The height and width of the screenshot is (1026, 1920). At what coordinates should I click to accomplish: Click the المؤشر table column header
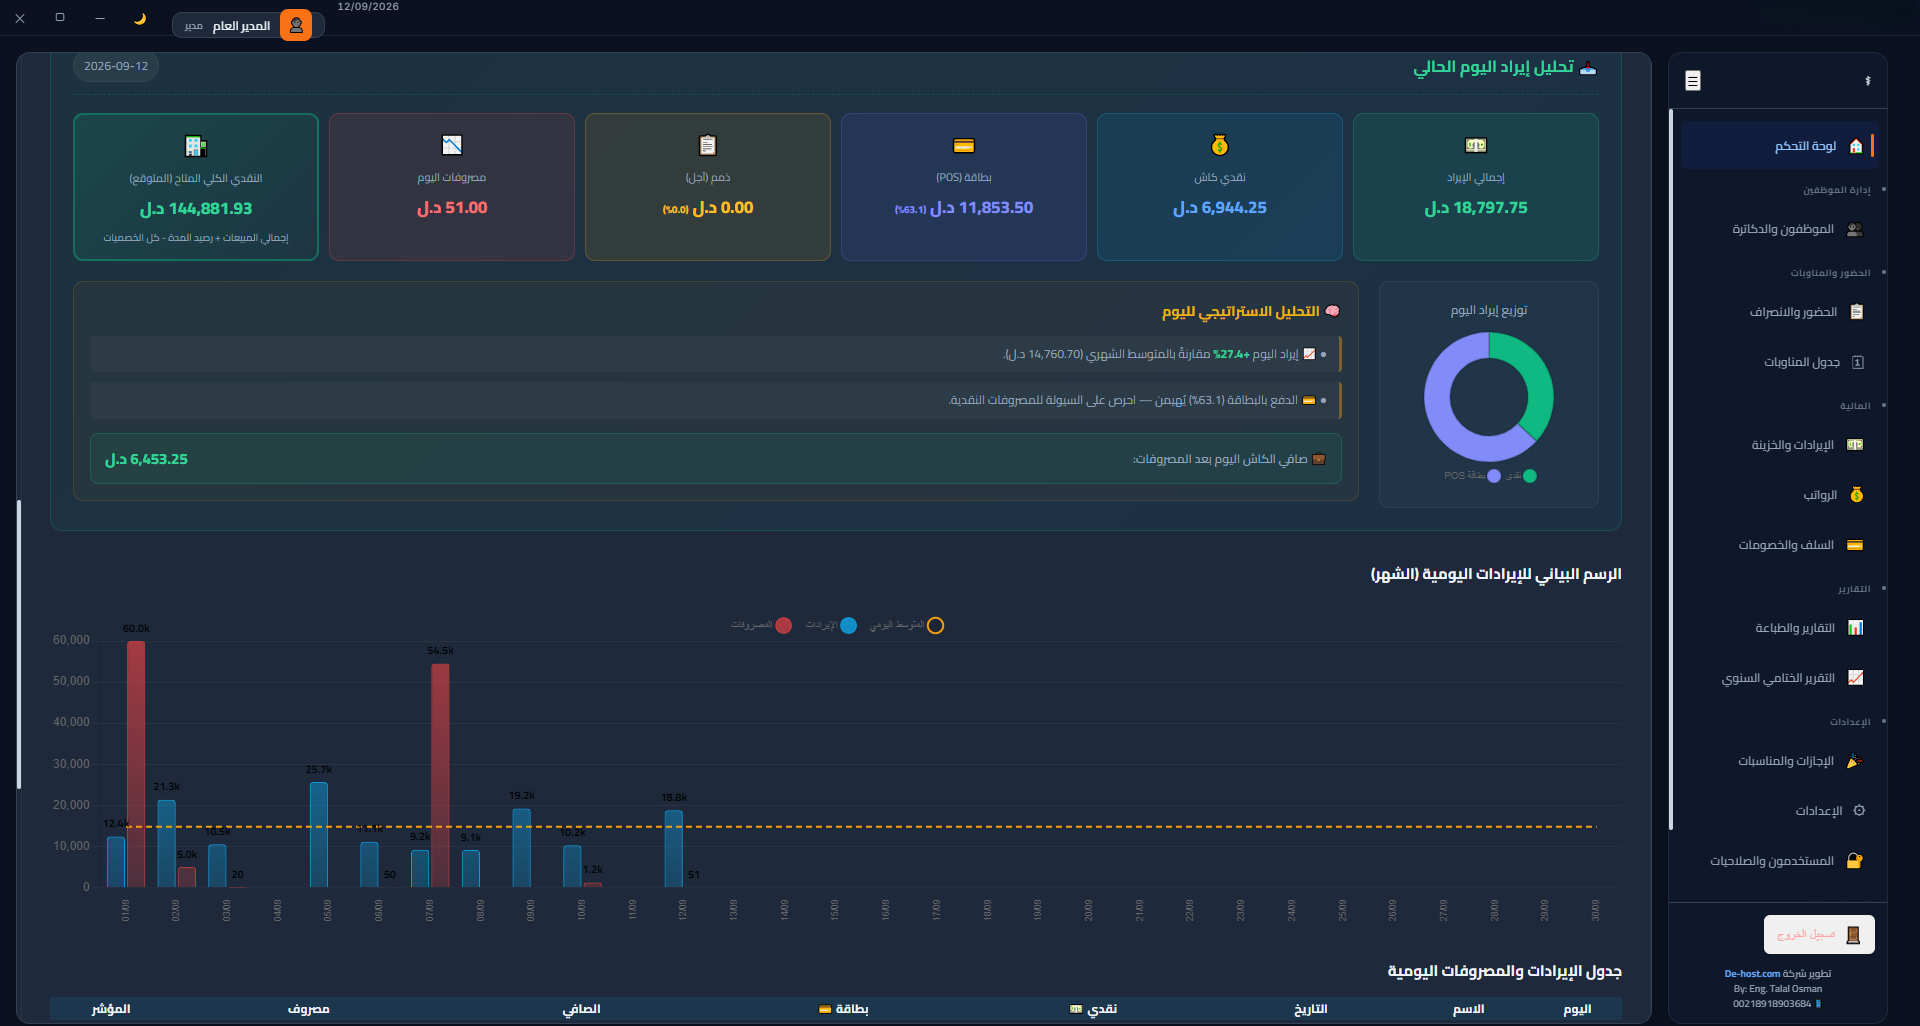pos(111,1009)
